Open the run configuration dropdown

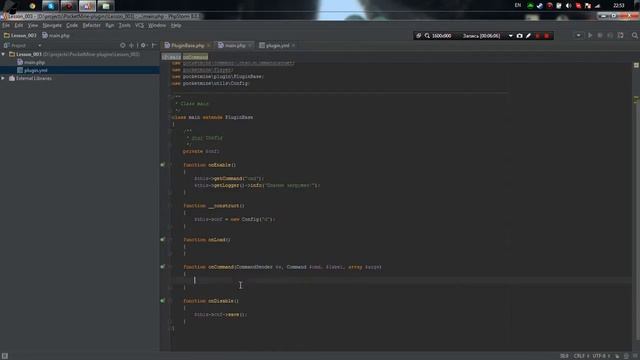click(578, 36)
